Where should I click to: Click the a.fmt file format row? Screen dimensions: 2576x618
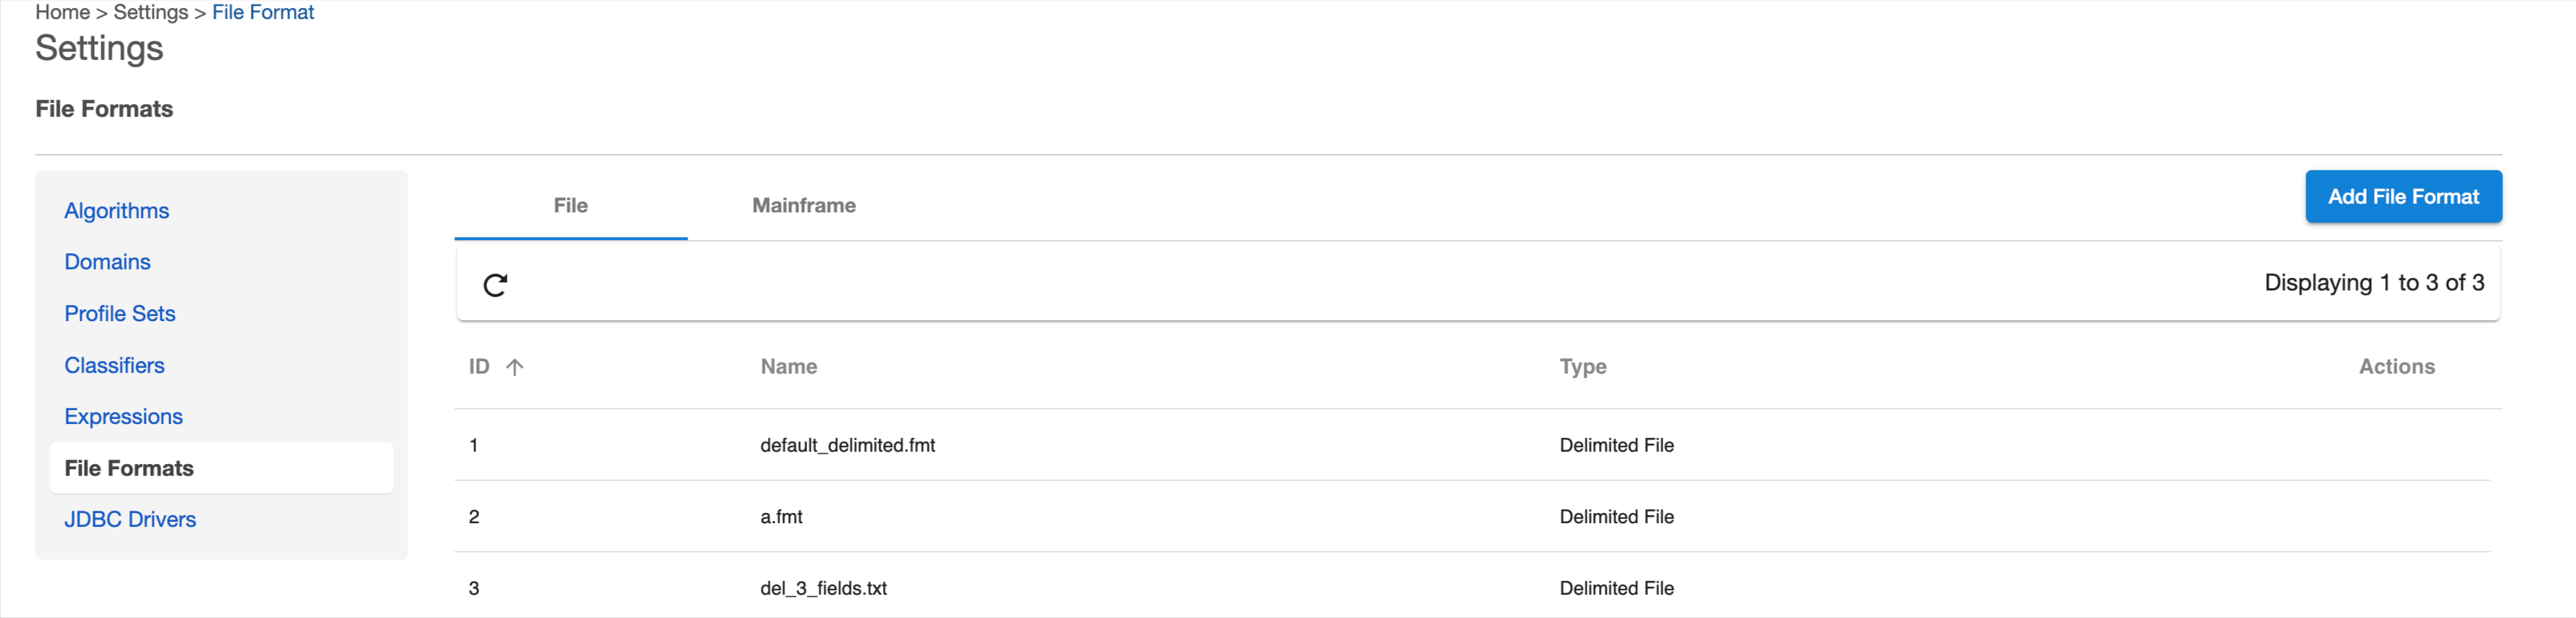coord(781,517)
